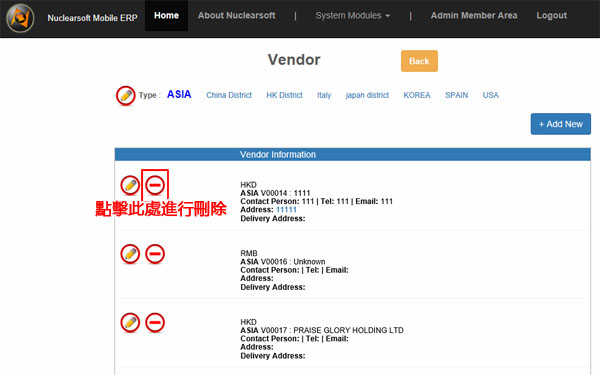Select the USA vendor type
The width and height of the screenshot is (600, 375).
[491, 95]
